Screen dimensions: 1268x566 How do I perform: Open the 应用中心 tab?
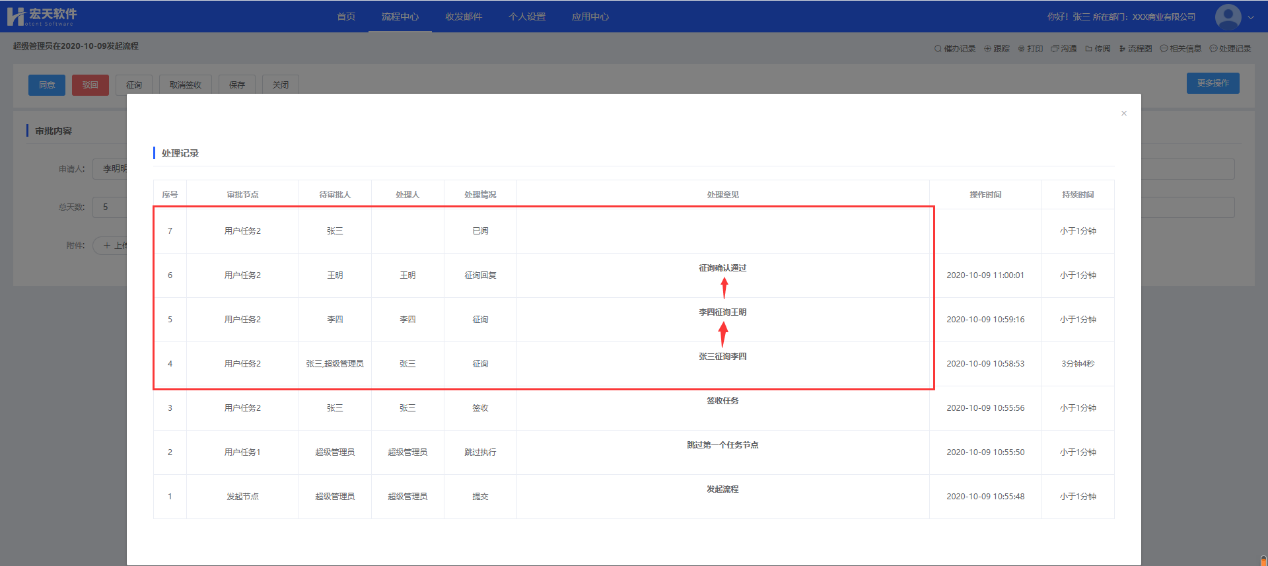[590, 17]
